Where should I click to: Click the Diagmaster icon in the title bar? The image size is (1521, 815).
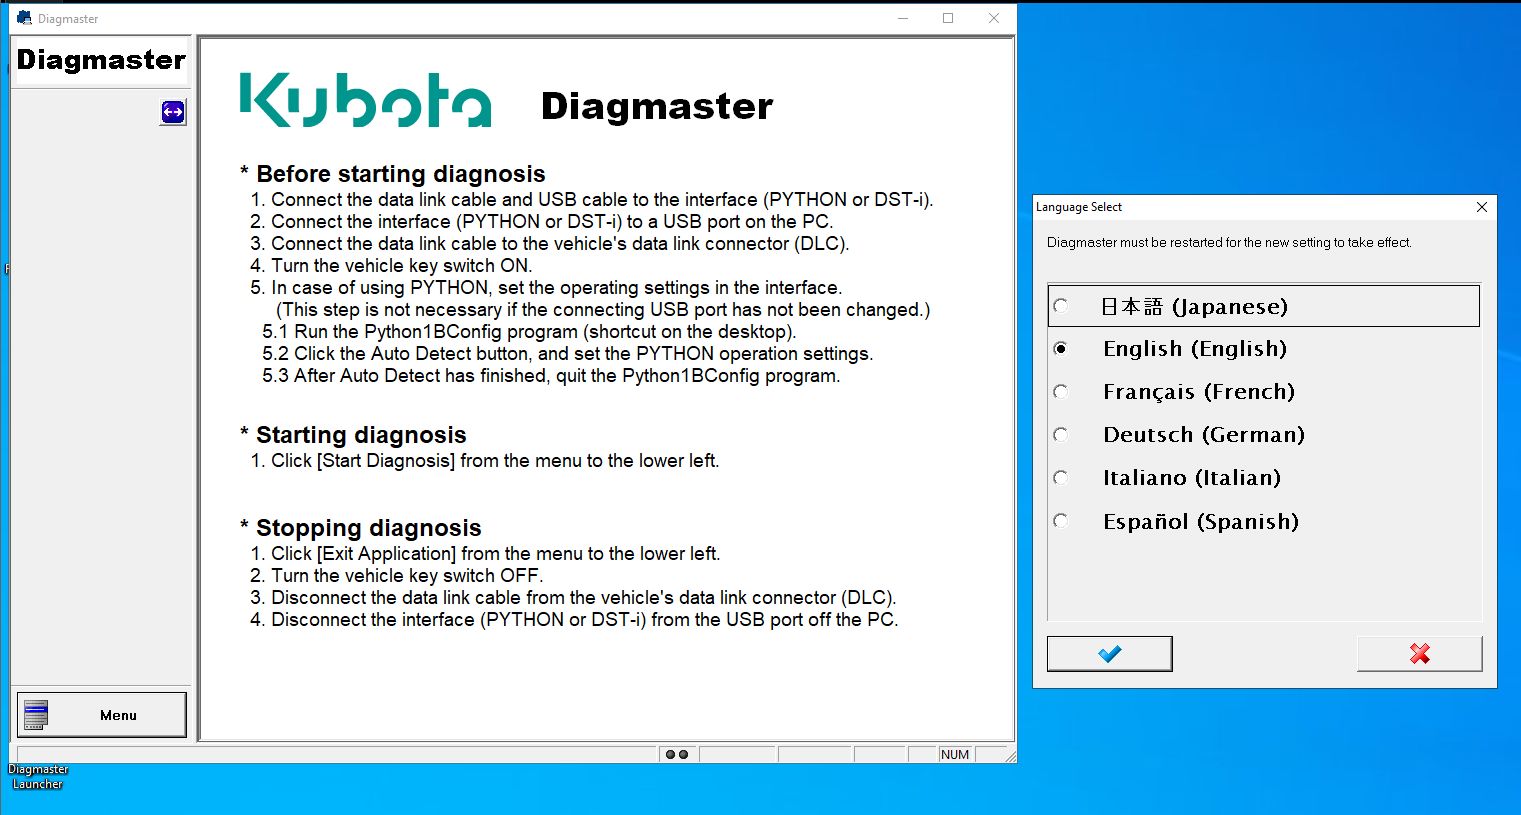tap(22, 17)
